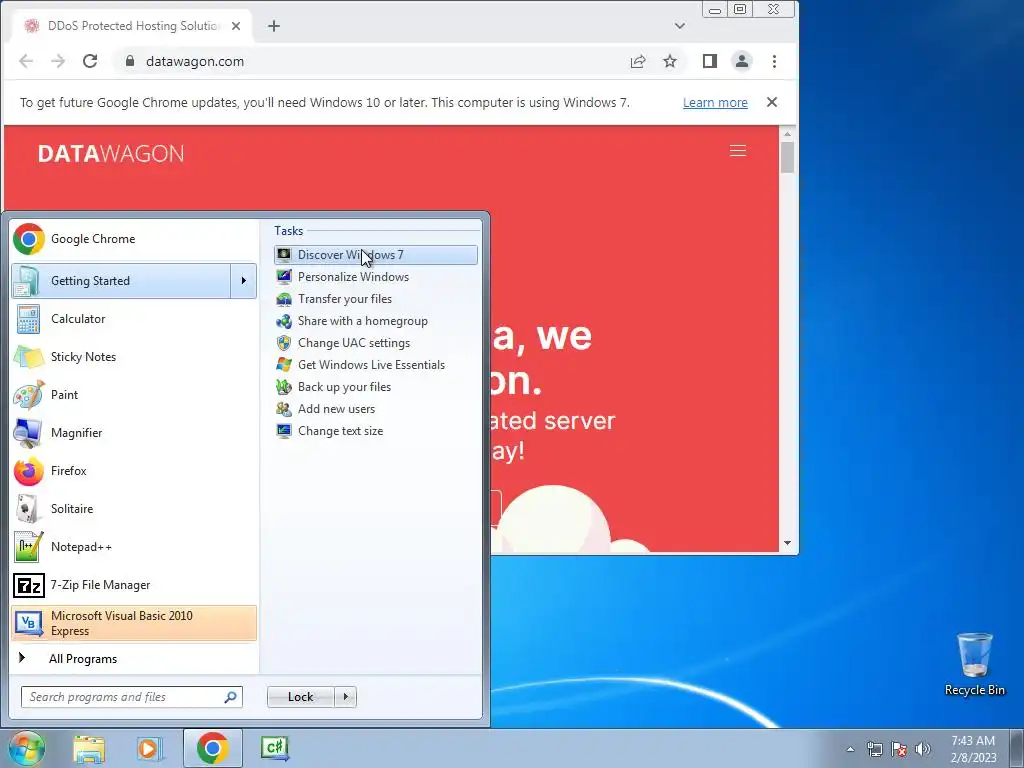Open DataWagon hamburger menu
The width and height of the screenshot is (1024, 768).
738,151
